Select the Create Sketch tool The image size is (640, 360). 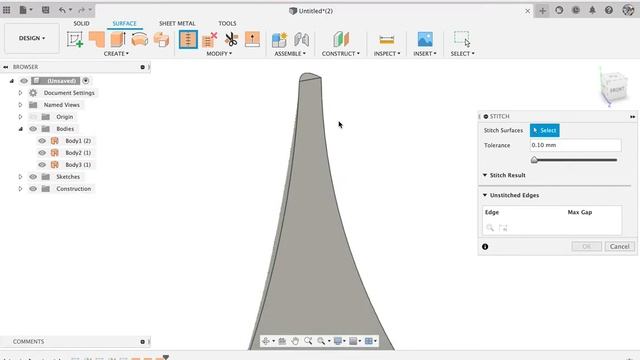tap(75, 40)
